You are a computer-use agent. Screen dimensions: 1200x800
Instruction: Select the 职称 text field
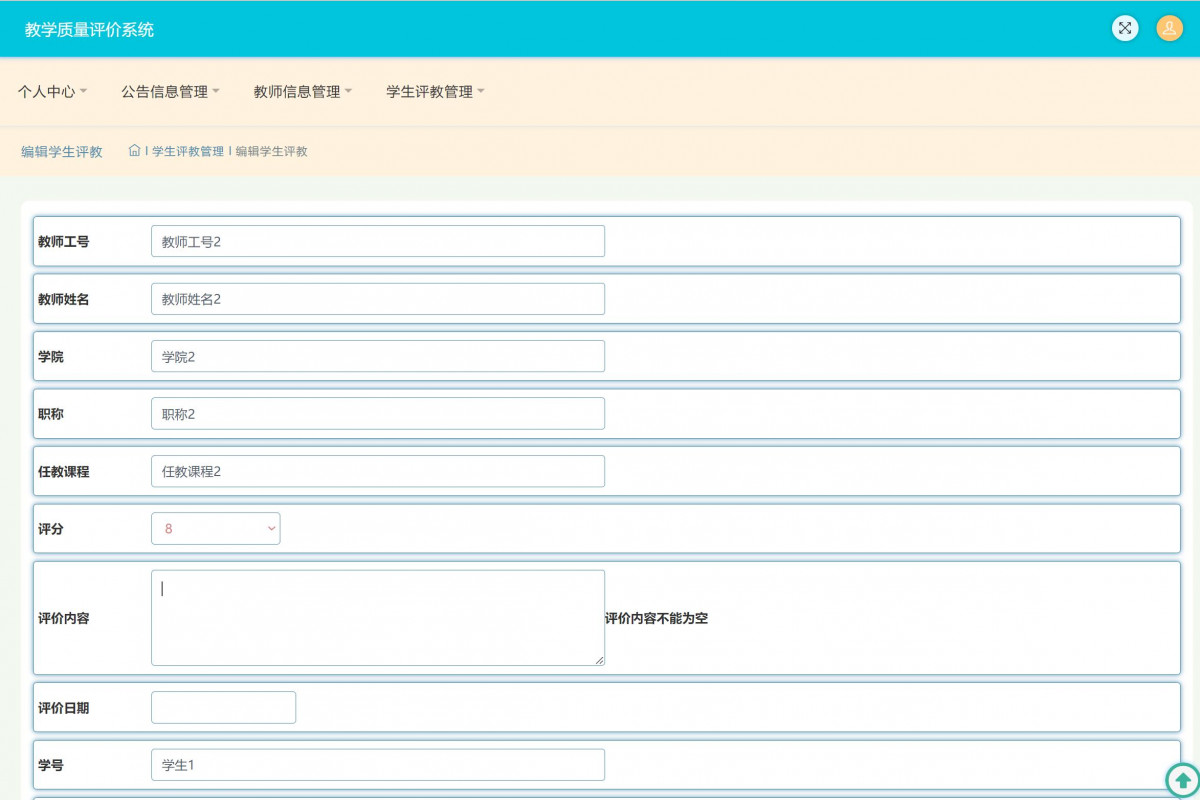tap(377, 414)
